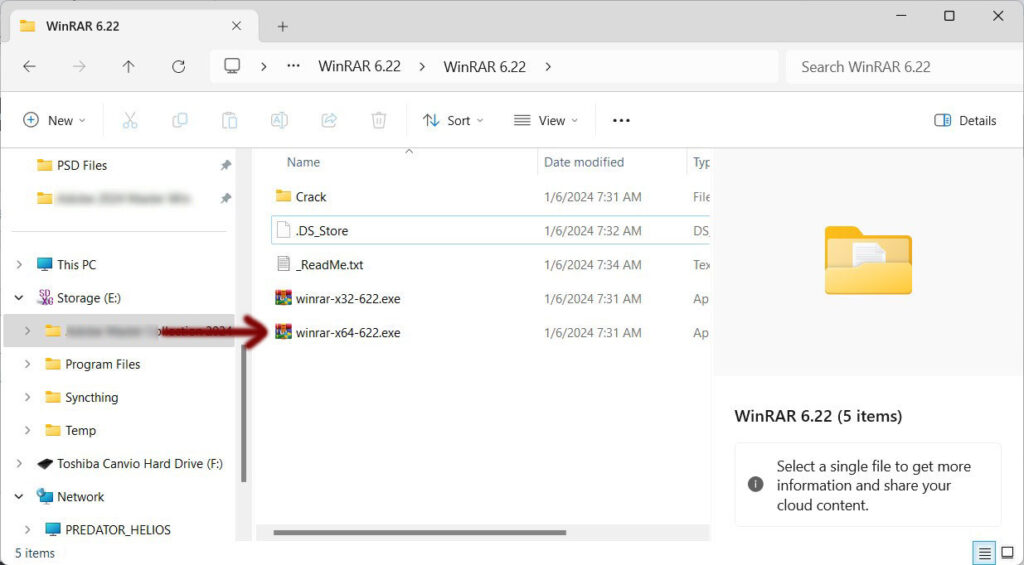
Task: Expand the This PC tree node
Action: [19, 265]
